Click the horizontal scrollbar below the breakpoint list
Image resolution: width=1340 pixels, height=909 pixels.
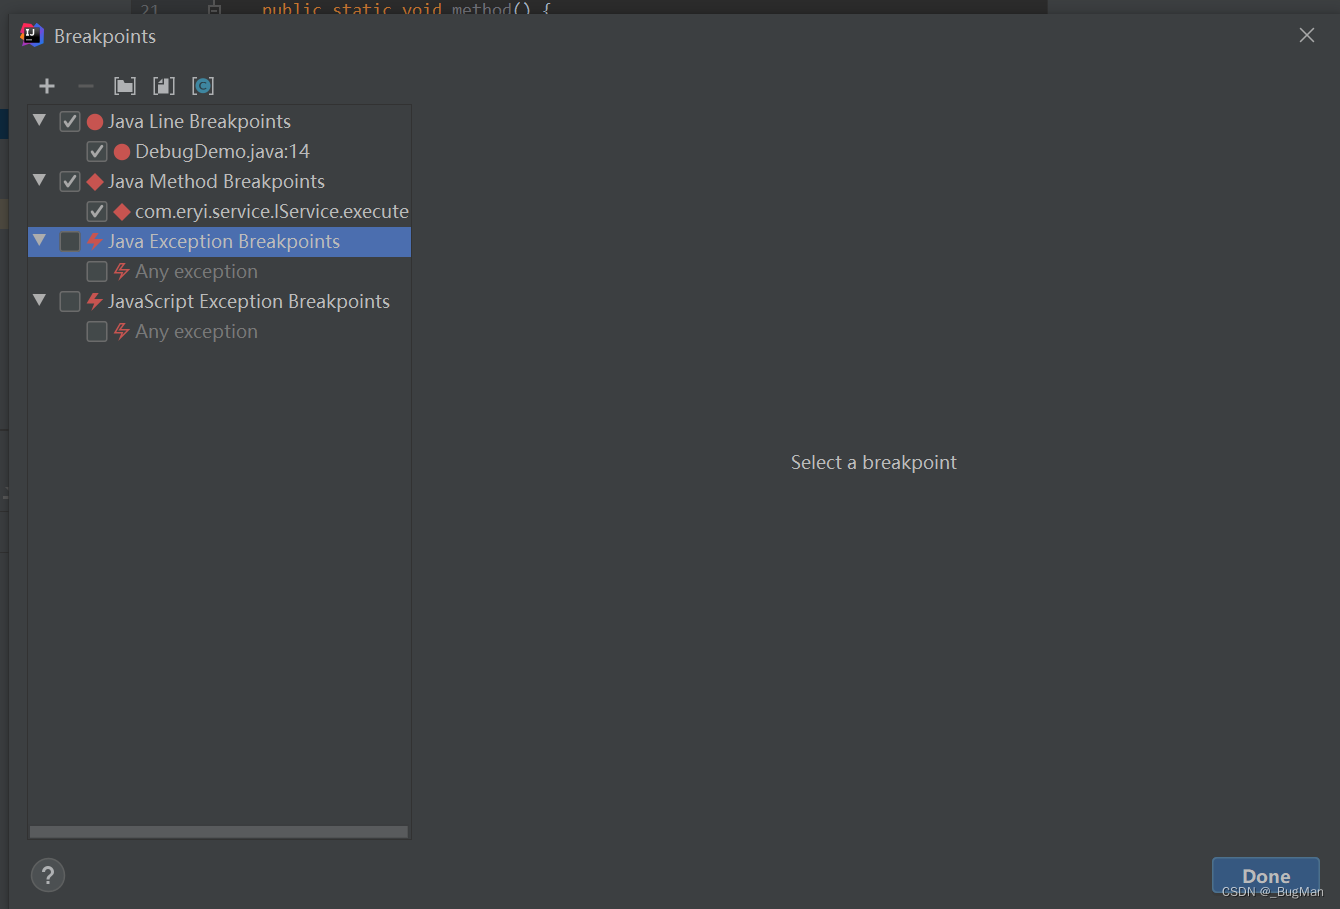point(219,831)
